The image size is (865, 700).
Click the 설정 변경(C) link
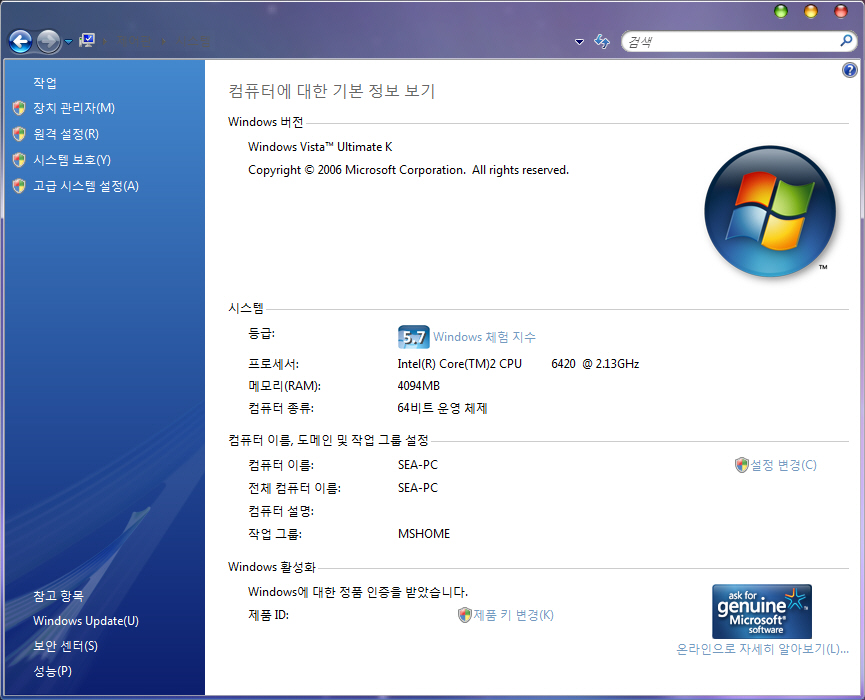783,465
